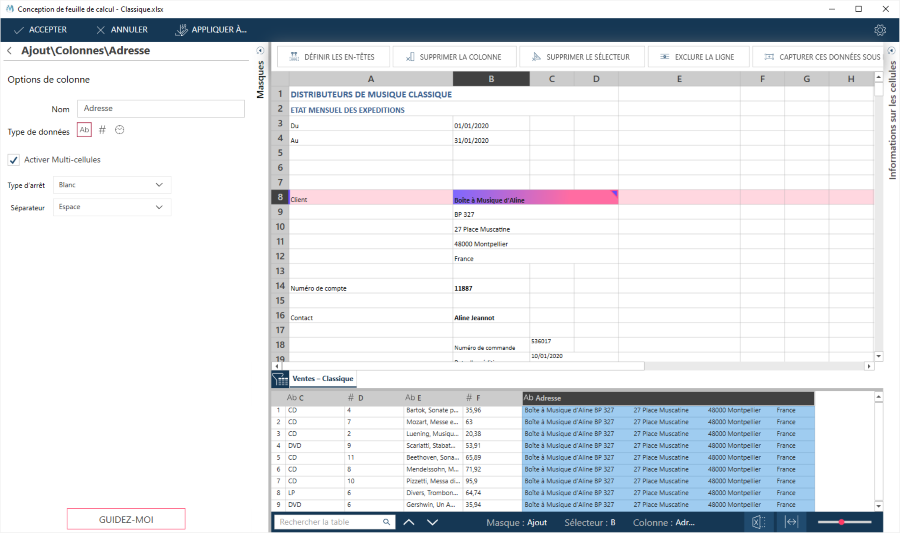Screen dimensions: 900x533
Task: Go back using the arrow beside Ajout\Colonnes\Adresse
Action: click(10, 50)
